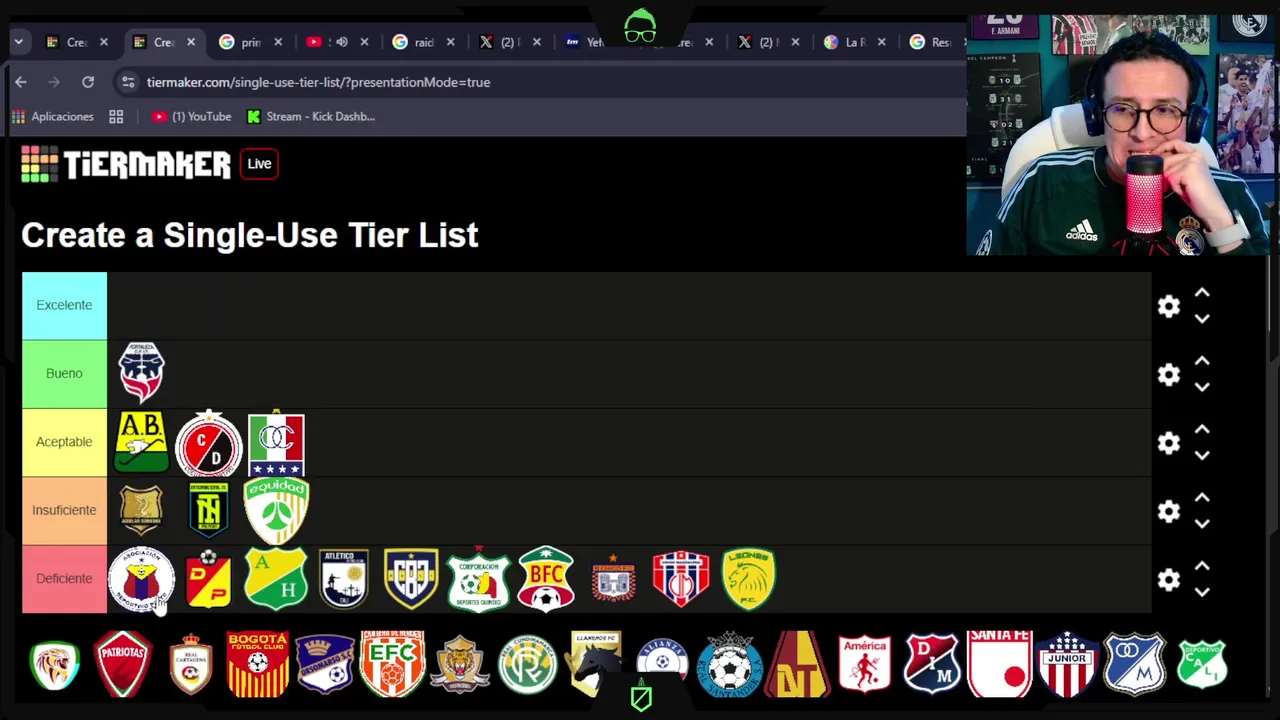
Task: View site information icon in address bar
Action: pos(128,82)
